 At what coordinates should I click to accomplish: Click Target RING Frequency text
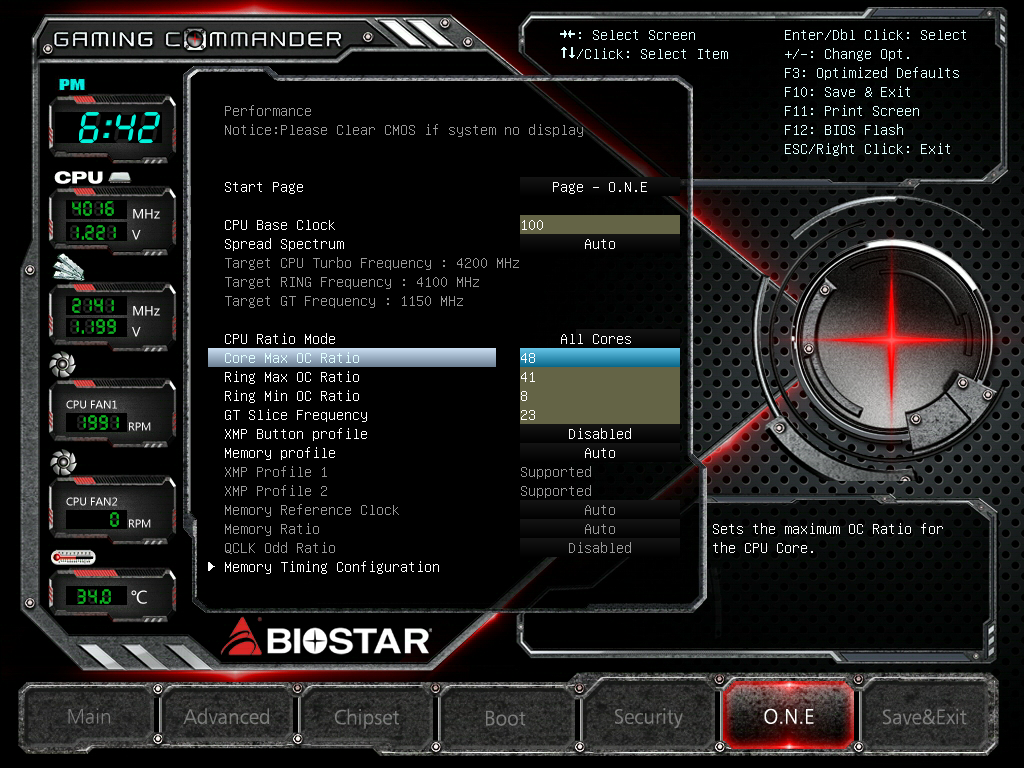pyautogui.click(x=352, y=281)
